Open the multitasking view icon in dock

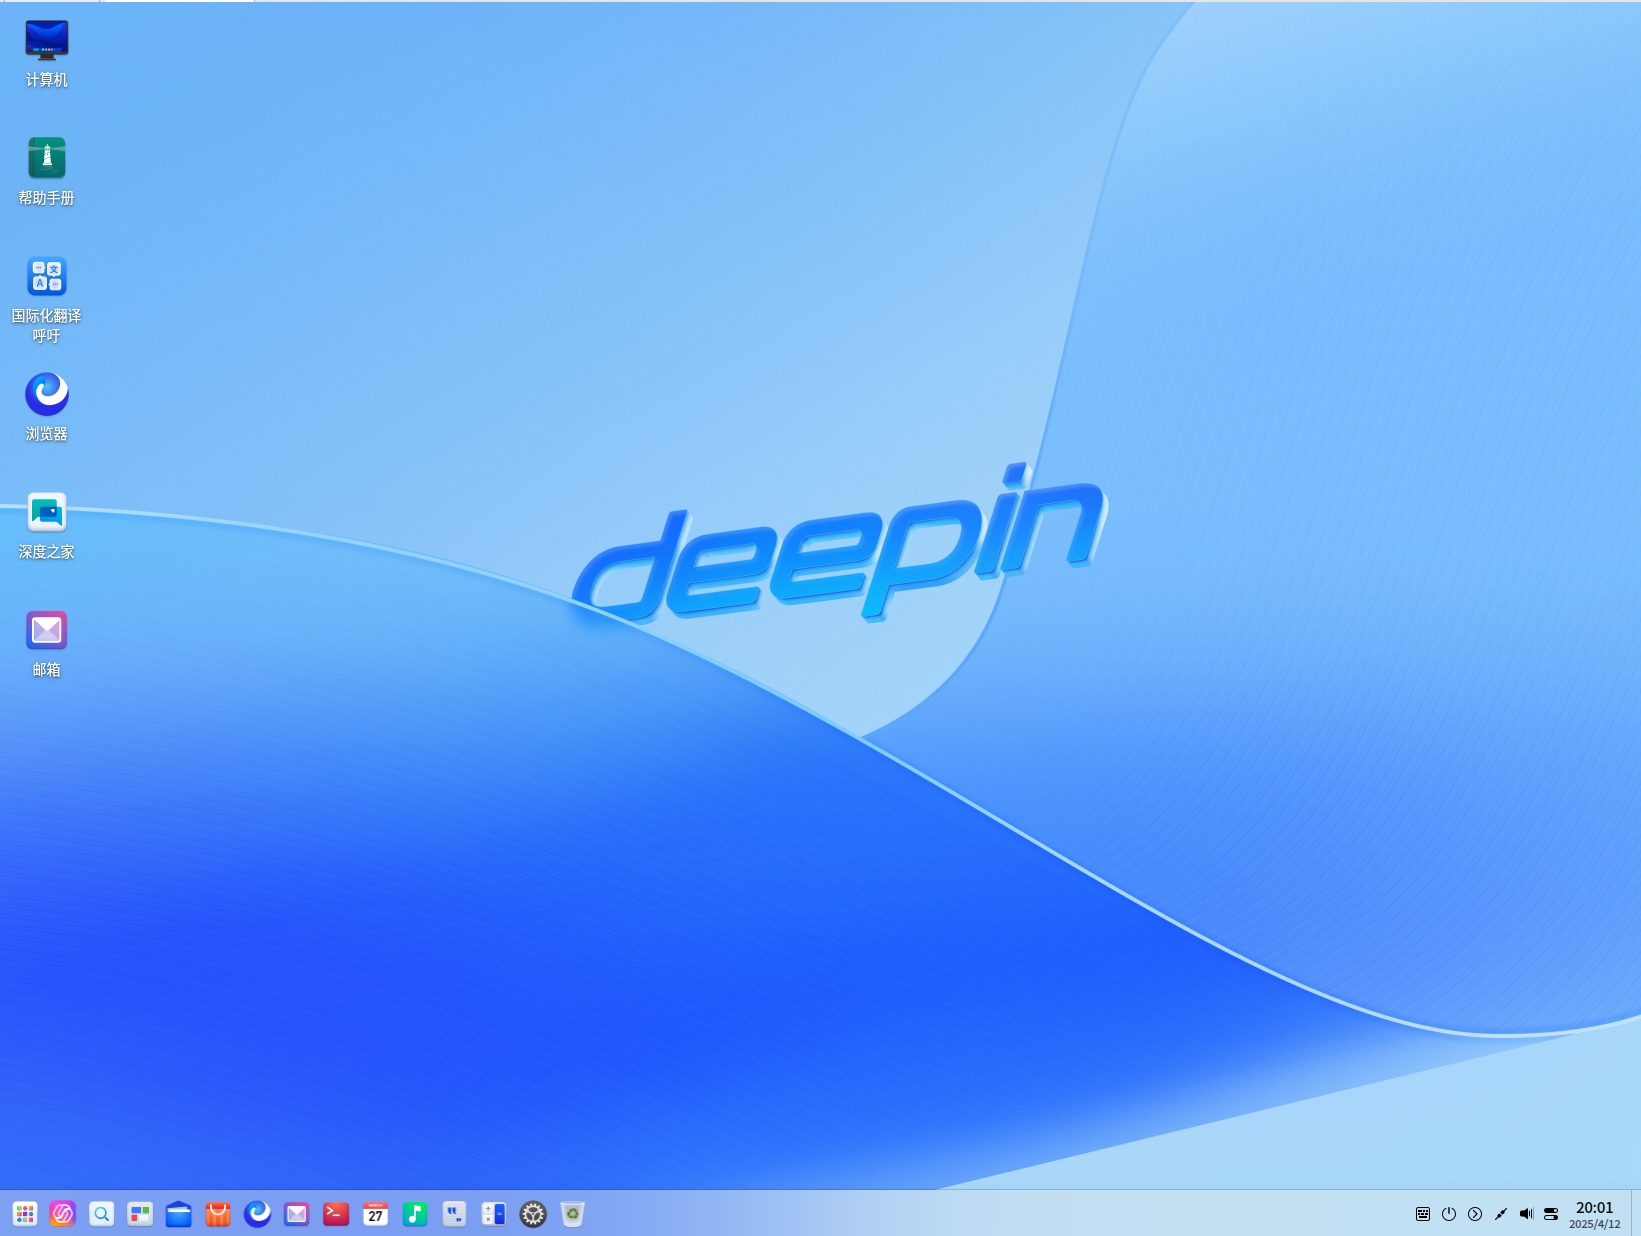click(140, 1214)
